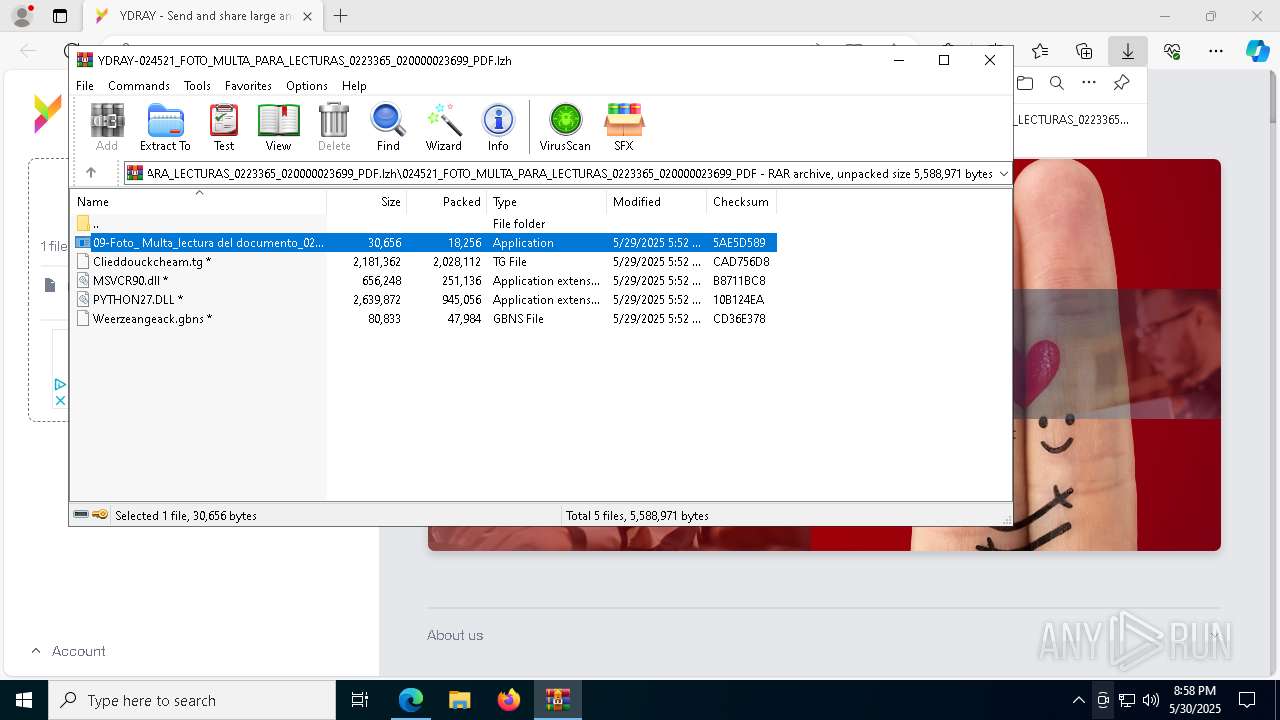Click the SFX toolbar icon

(624, 127)
